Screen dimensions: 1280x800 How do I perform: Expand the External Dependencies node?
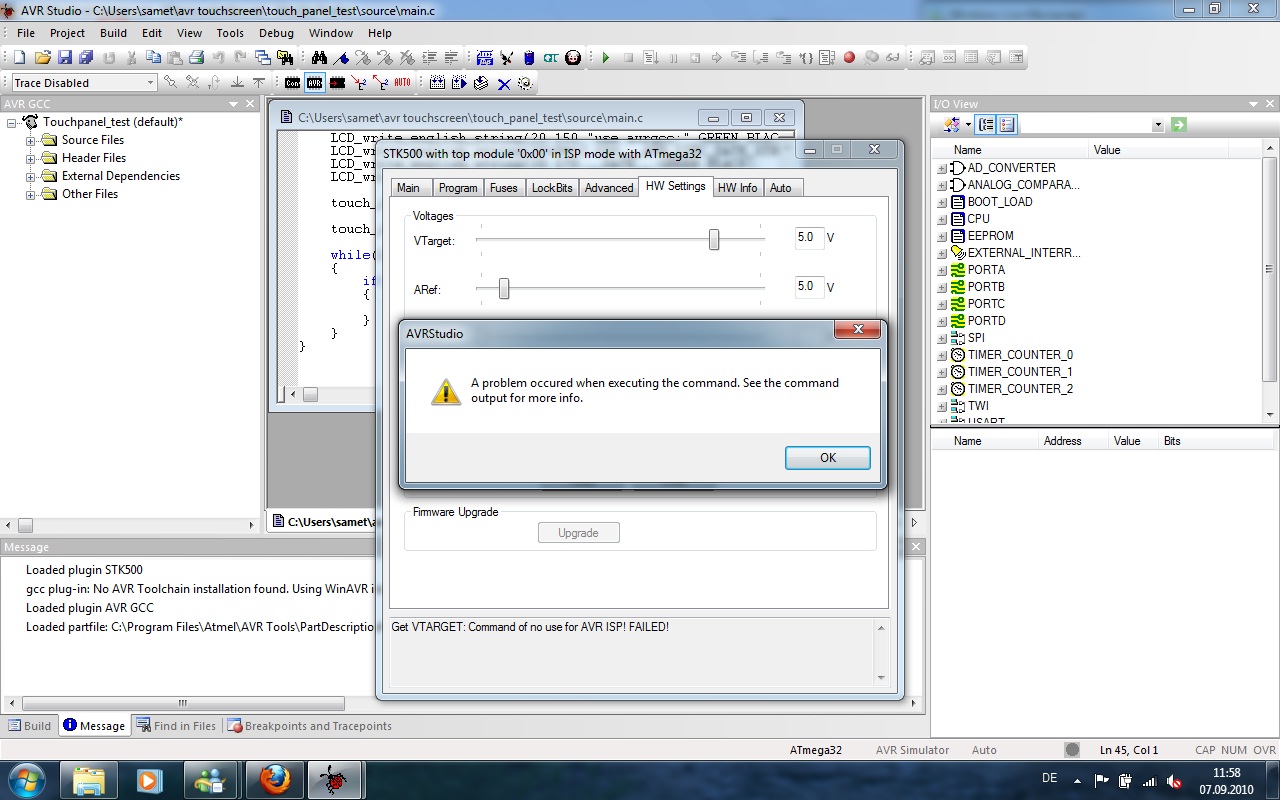(30, 176)
